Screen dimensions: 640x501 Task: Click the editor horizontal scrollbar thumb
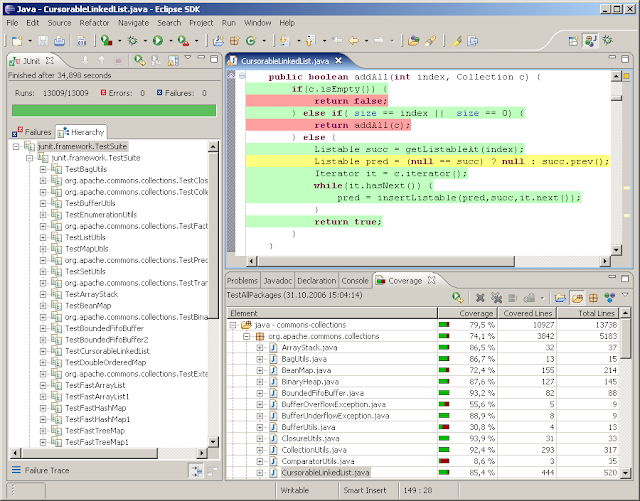(x=386, y=261)
